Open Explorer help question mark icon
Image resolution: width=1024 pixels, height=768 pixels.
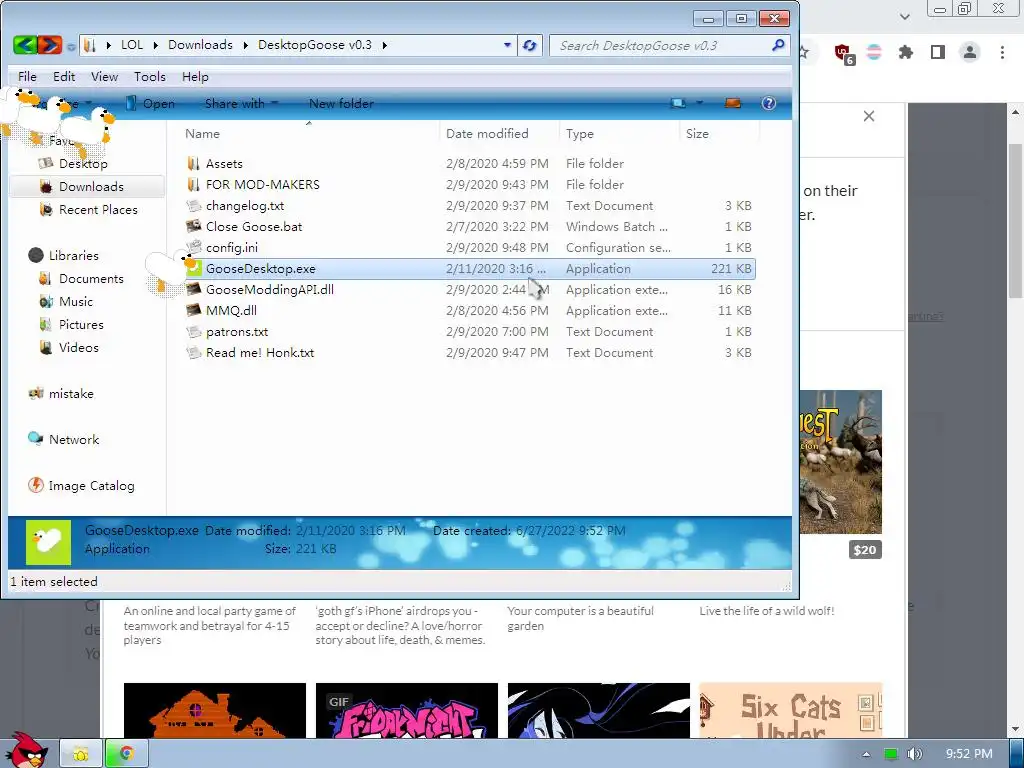click(769, 103)
